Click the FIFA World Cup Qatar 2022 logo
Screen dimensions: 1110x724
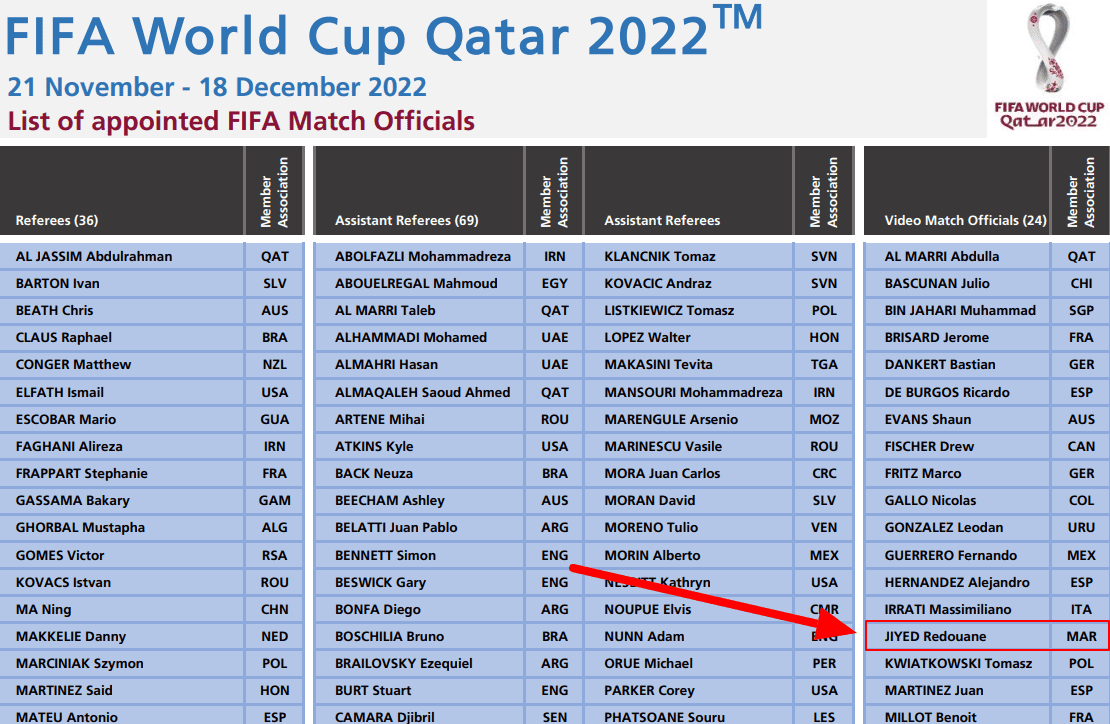coord(1048,66)
